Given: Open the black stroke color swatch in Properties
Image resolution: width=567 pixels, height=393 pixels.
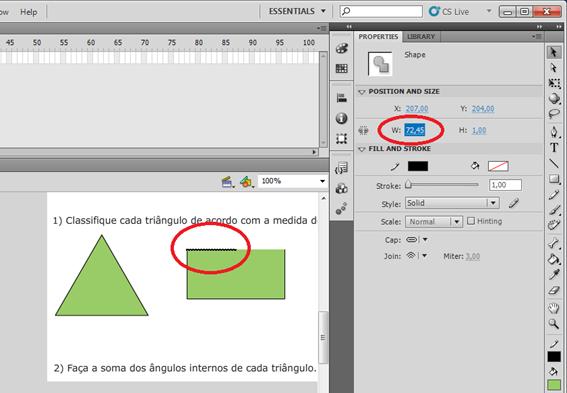Looking at the screenshot, I should coord(418,166).
